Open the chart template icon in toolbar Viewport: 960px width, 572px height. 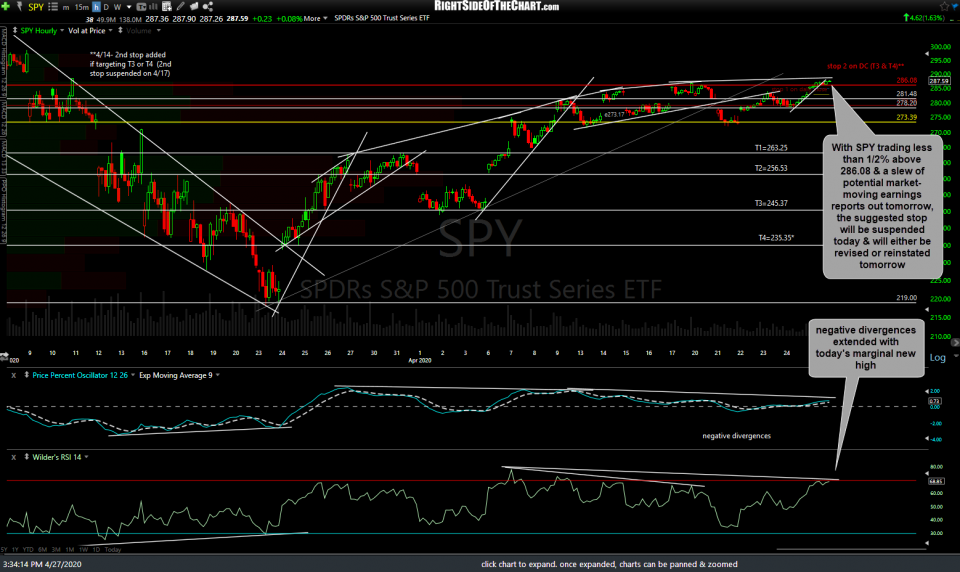pyautogui.click(x=141, y=7)
